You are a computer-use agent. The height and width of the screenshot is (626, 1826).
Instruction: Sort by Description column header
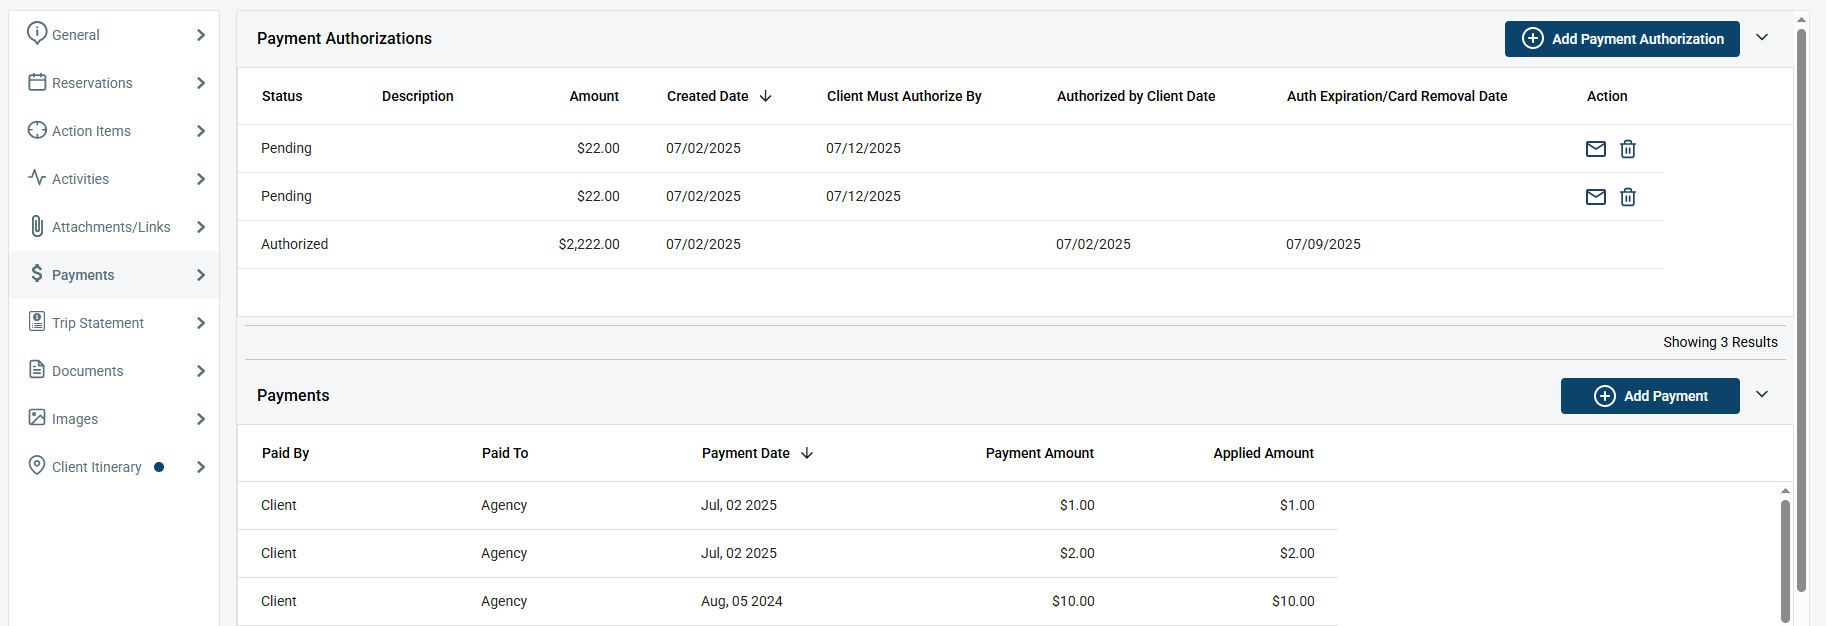coord(418,96)
